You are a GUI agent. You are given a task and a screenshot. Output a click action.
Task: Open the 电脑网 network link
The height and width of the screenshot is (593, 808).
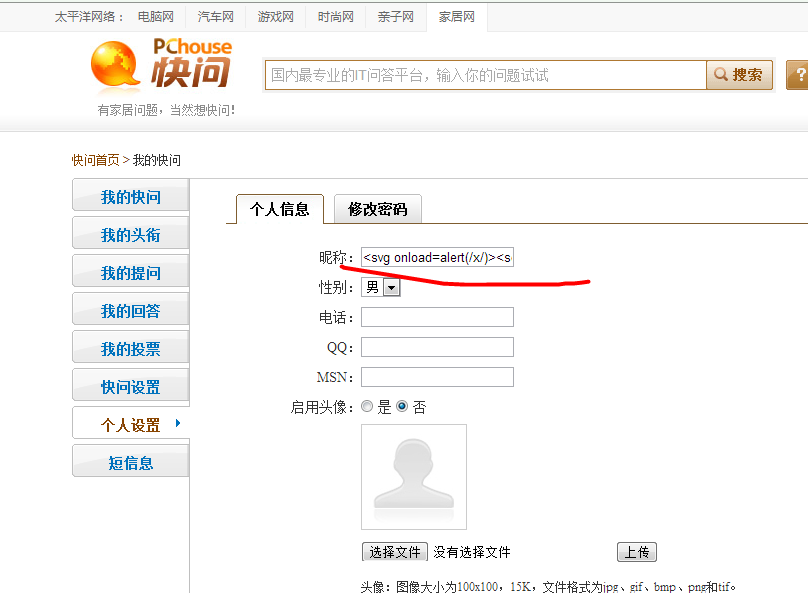[x=156, y=17]
